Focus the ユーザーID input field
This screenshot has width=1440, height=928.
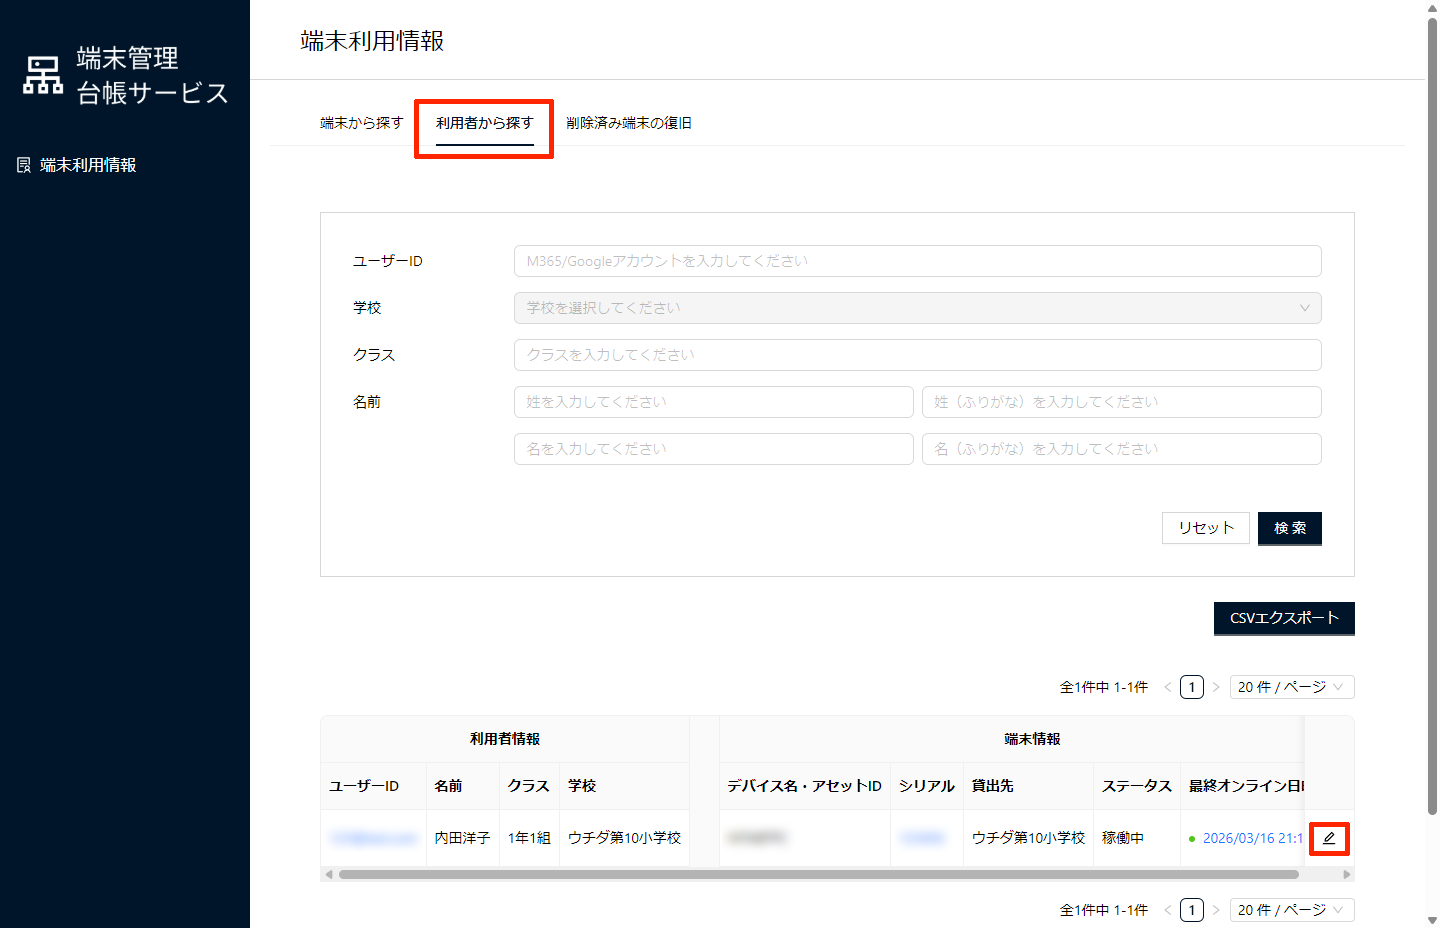[917, 261]
